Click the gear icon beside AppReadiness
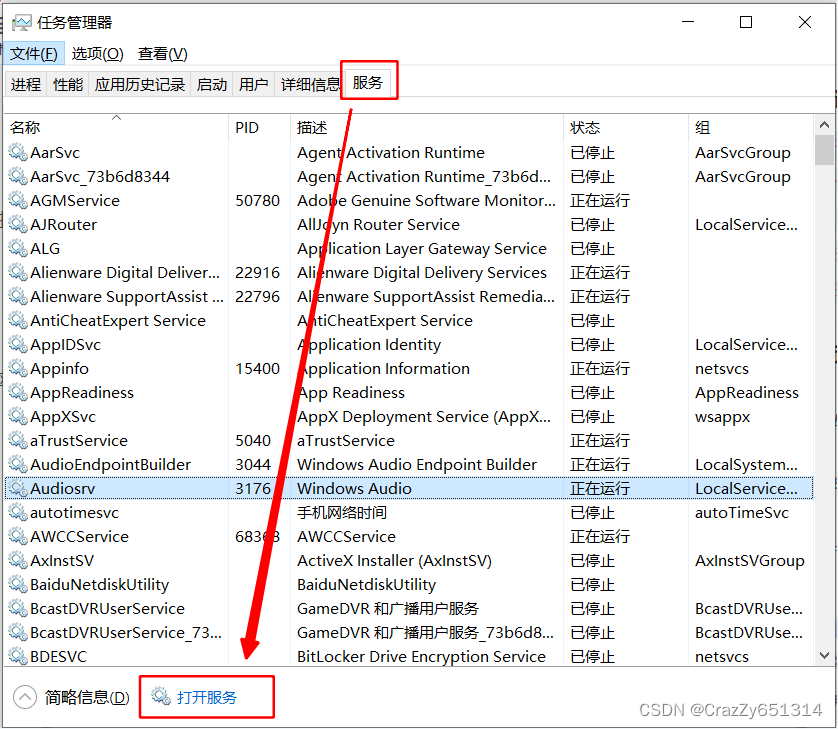The image size is (838, 729). pos(18,393)
